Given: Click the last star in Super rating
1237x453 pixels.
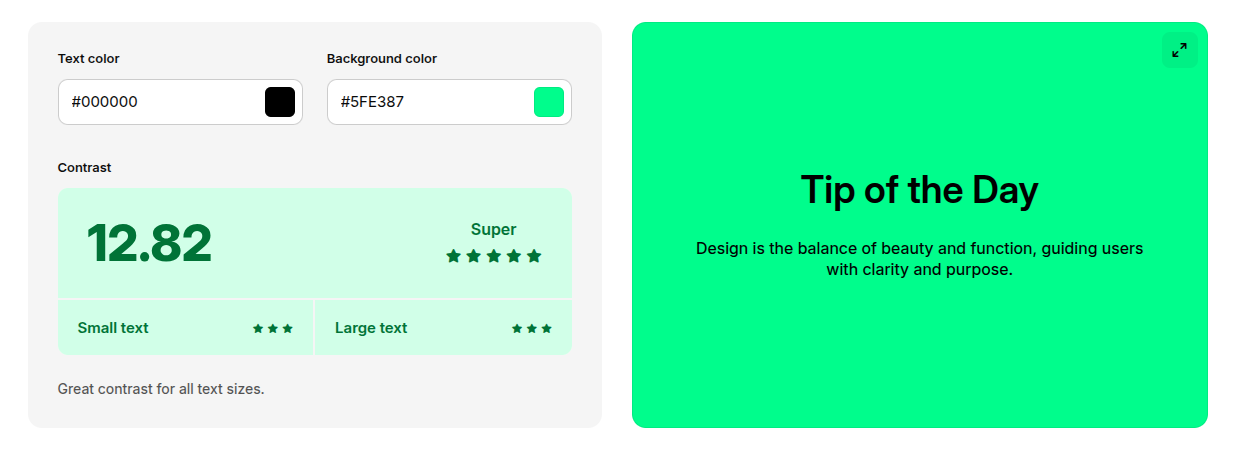Looking at the screenshot, I should (x=534, y=256).
